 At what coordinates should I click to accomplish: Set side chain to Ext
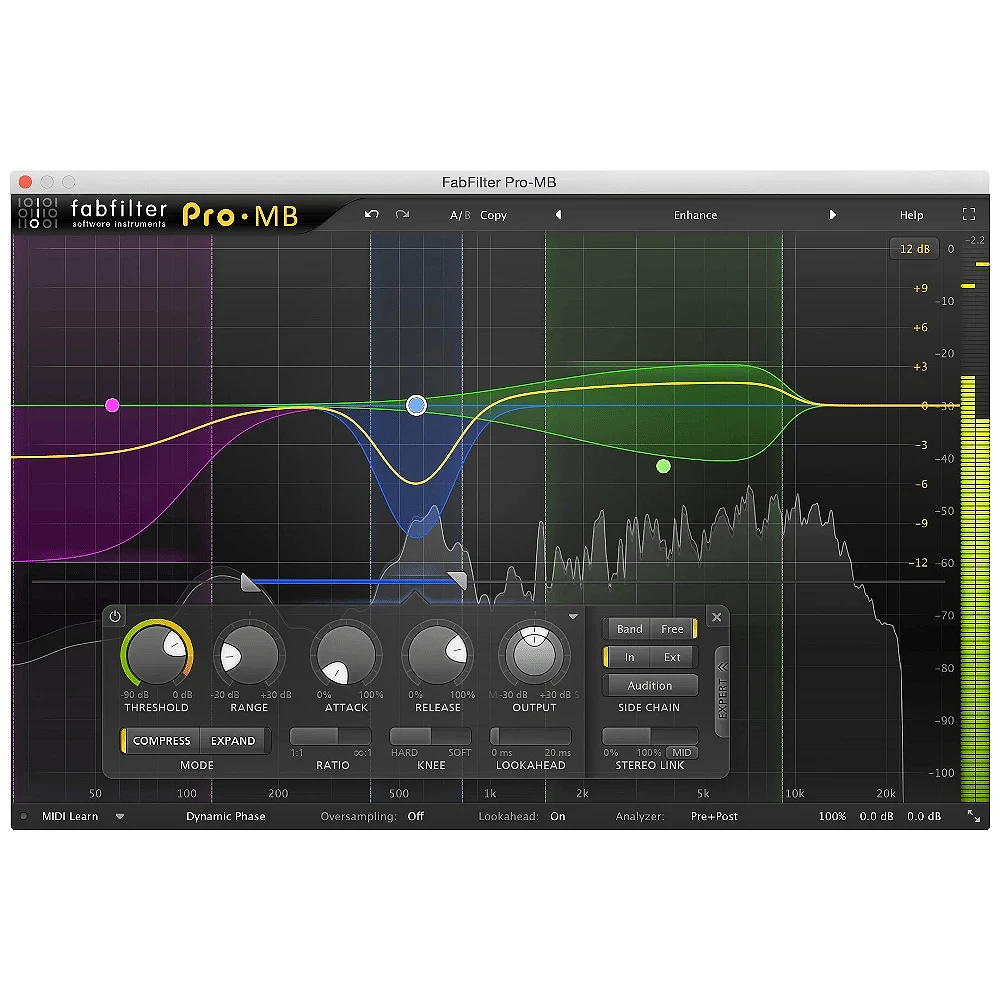(672, 657)
